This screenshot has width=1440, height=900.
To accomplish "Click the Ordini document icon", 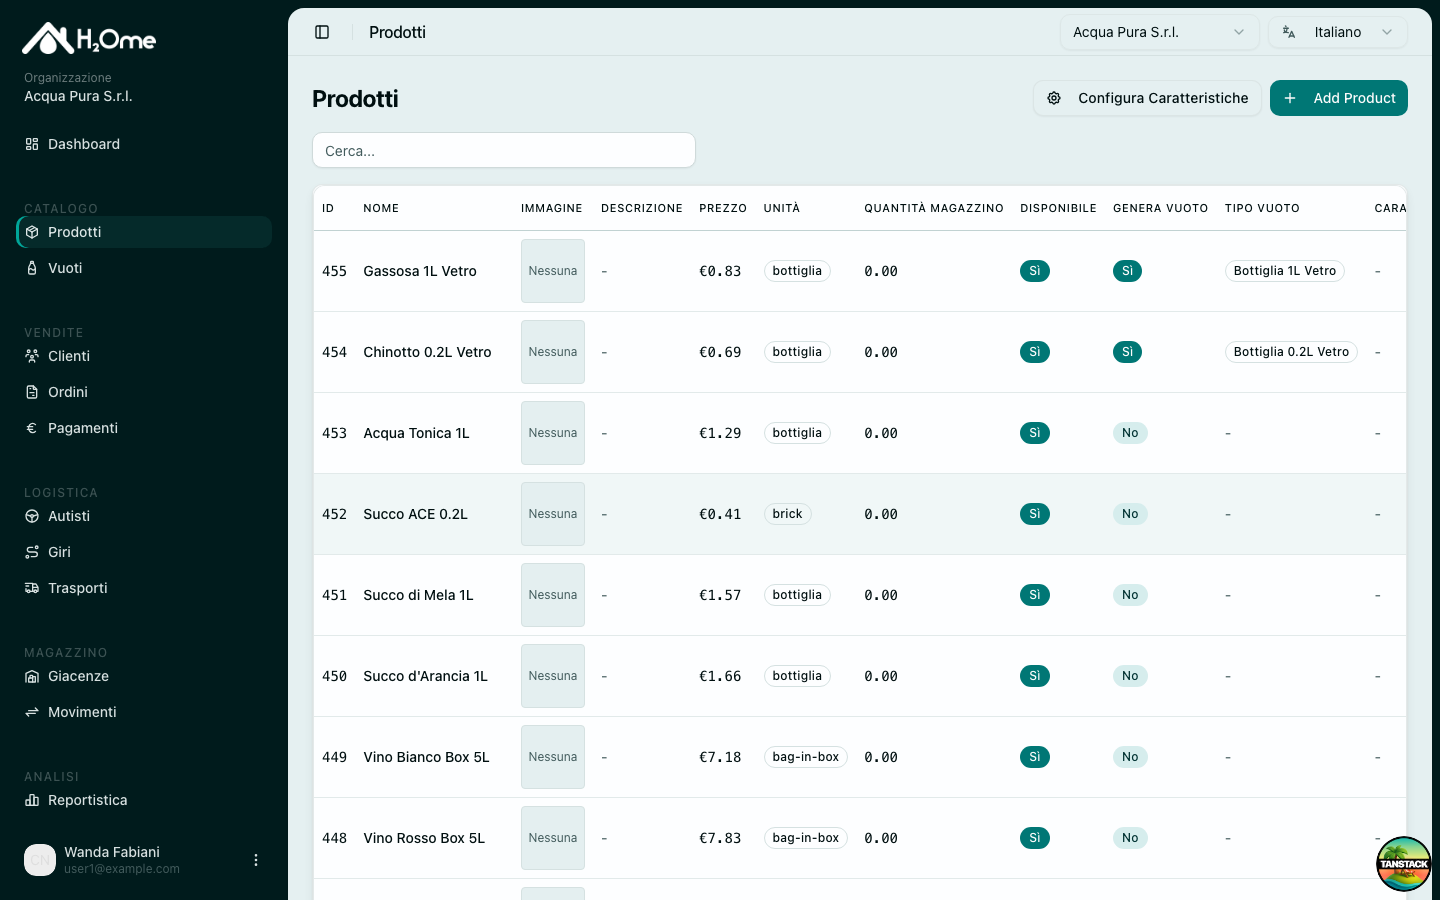I will (32, 392).
